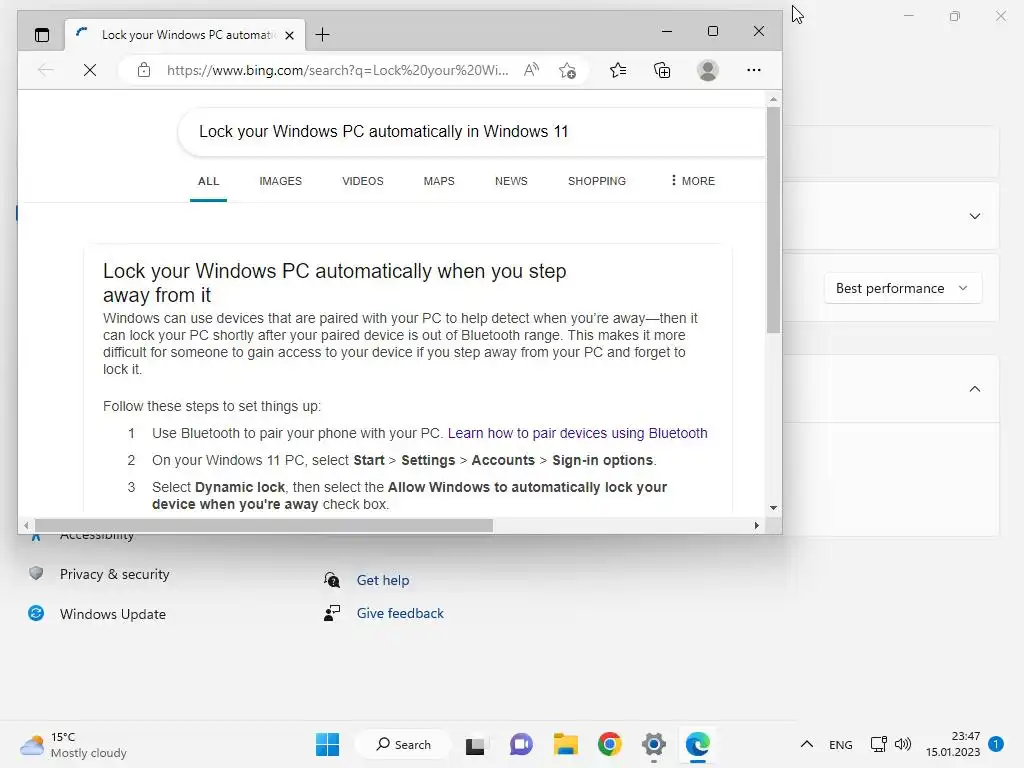Open the clock and calendar 23:47
Screen dimensions: 1024x768
tap(953, 744)
